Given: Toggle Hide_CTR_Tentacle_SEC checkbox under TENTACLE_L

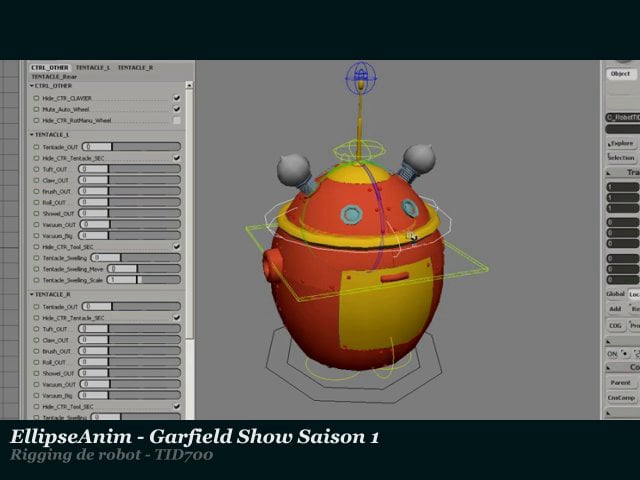Looking at the screenshot, I should click(x=177, y=158).
